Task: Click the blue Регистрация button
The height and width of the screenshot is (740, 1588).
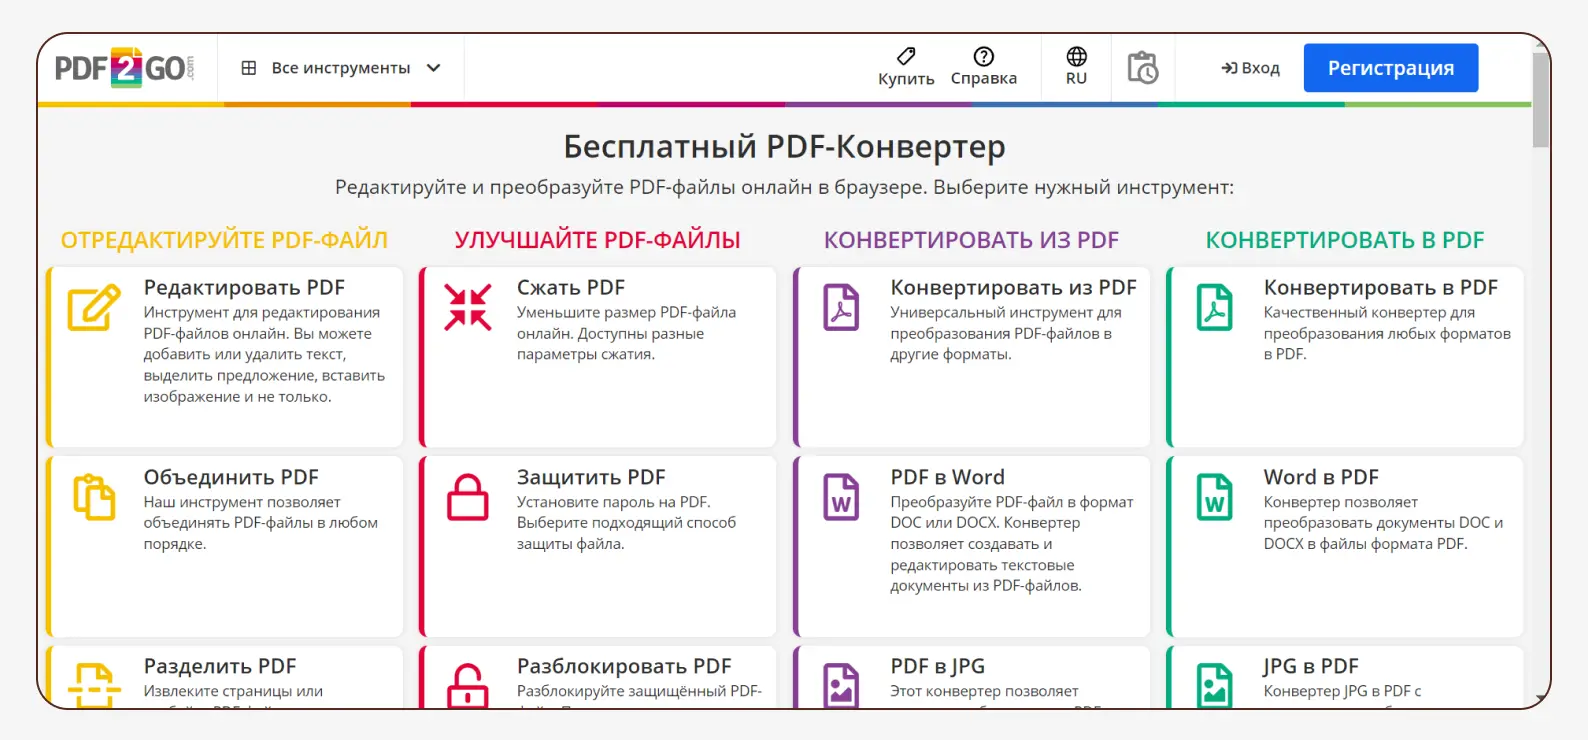Action: (1391, 68)
